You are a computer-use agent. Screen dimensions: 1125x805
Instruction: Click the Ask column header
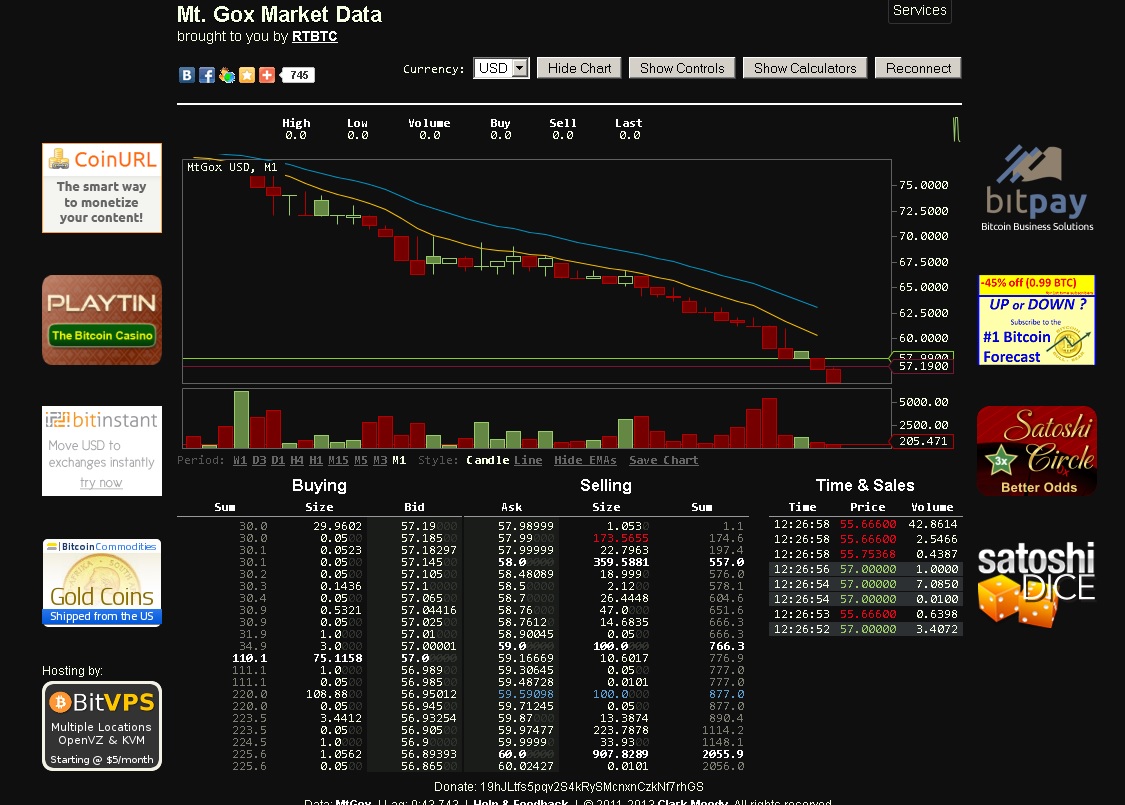(512, 507)
